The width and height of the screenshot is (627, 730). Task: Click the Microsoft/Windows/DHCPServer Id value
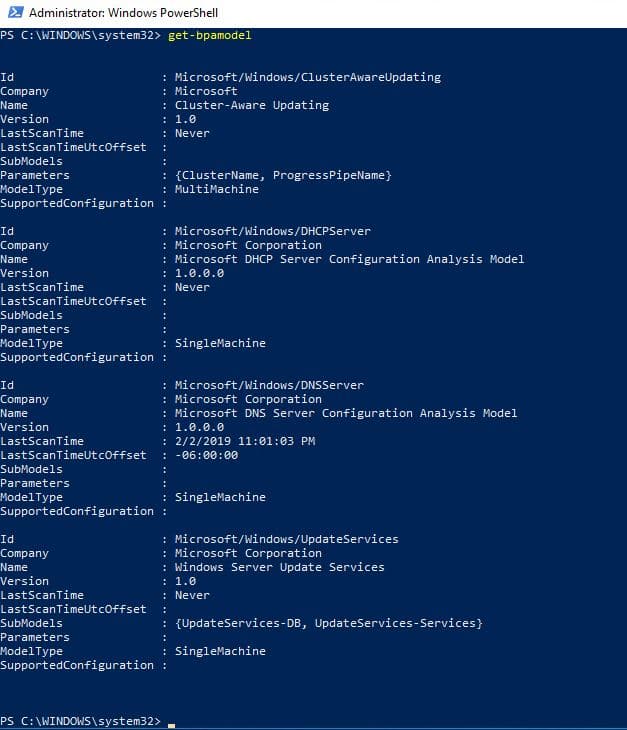pyautogui.click(x=273, y=231)
